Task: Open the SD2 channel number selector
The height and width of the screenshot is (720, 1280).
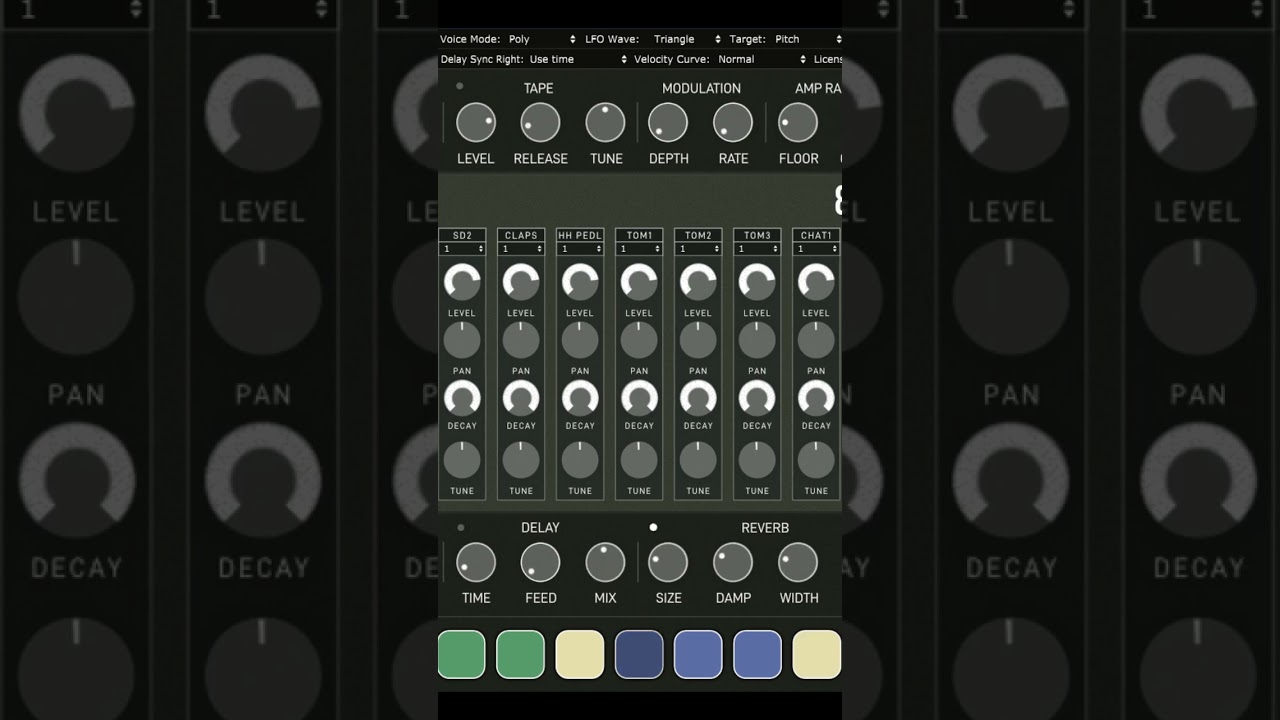Action: pos(462,249)
